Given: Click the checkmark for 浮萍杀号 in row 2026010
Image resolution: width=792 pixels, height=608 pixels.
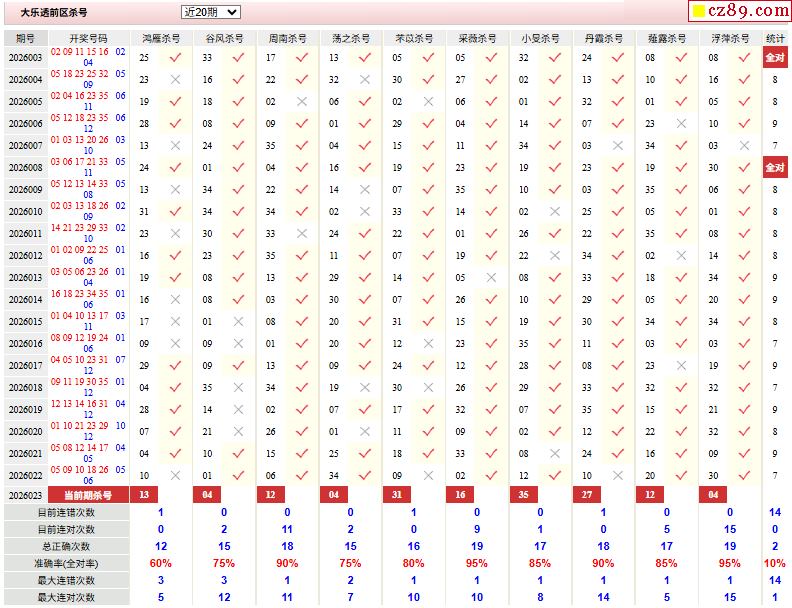Looking at the screenshot, I should point(743,211).
